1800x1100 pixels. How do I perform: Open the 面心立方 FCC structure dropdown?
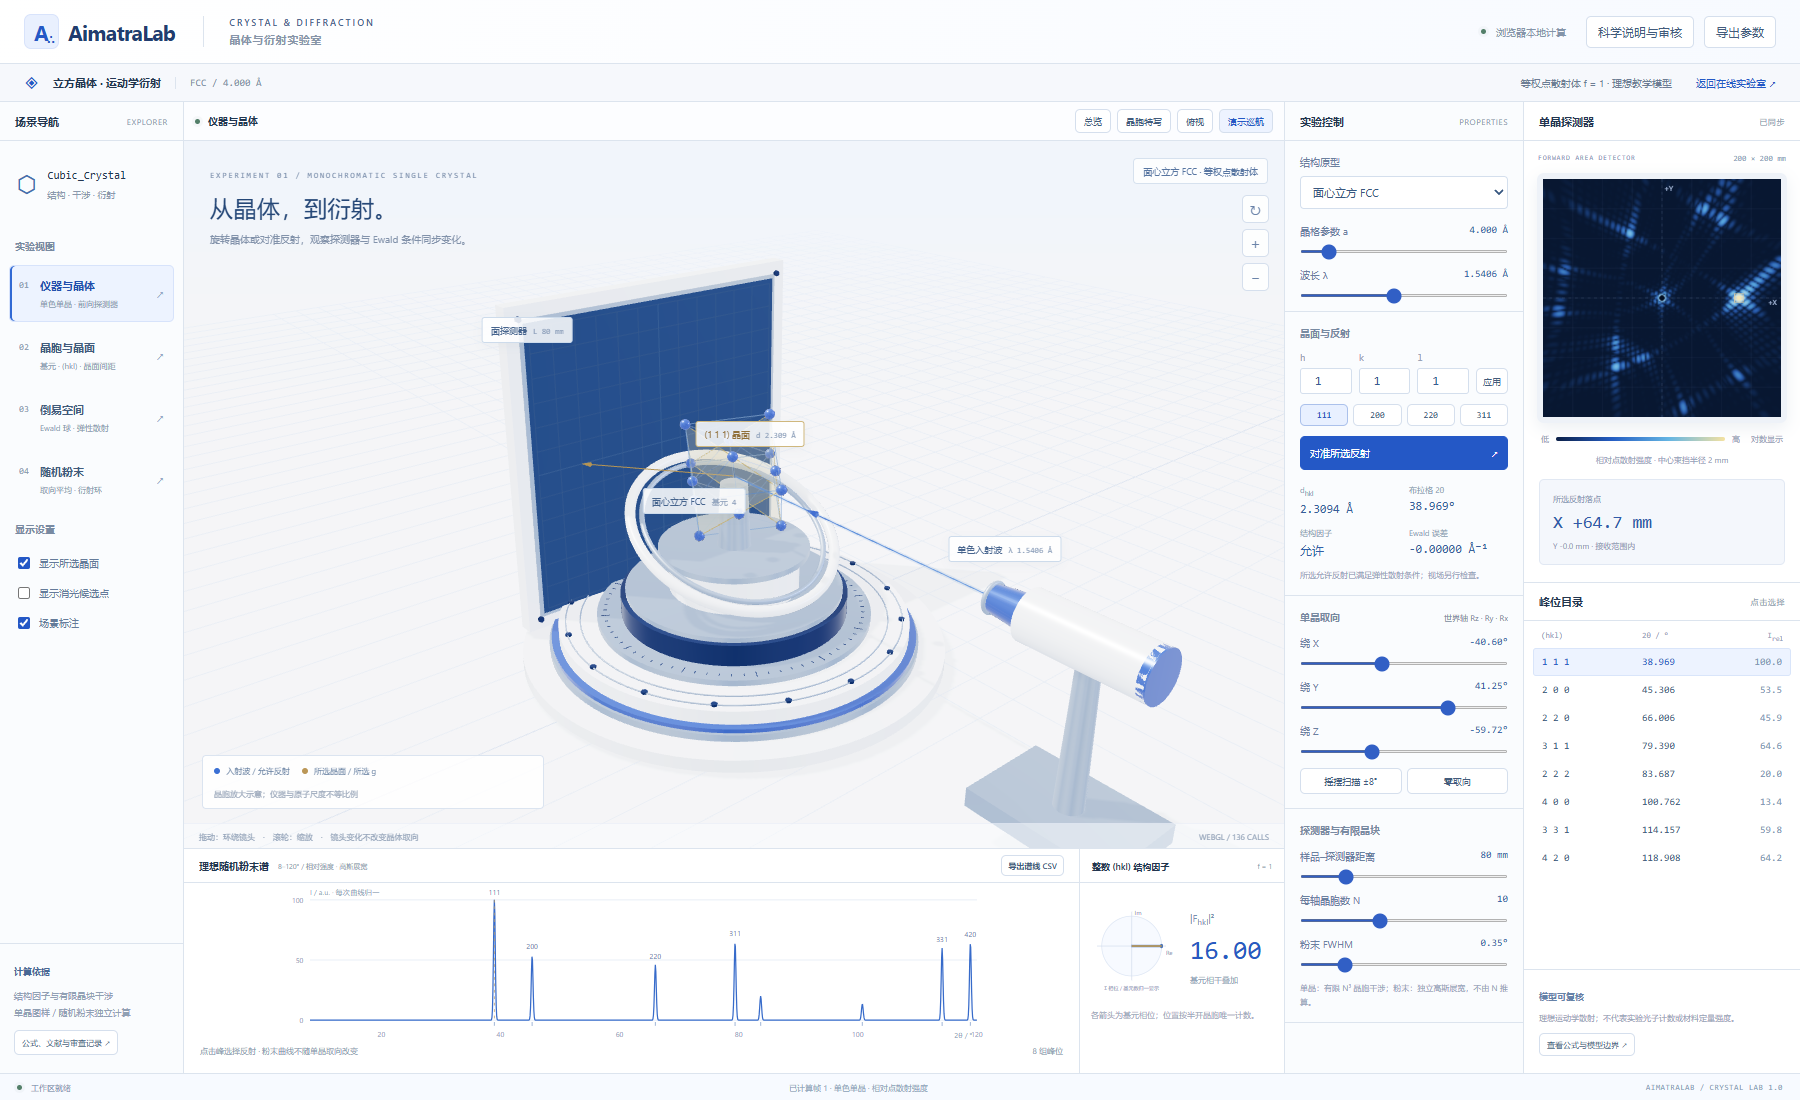[1404, 193]
